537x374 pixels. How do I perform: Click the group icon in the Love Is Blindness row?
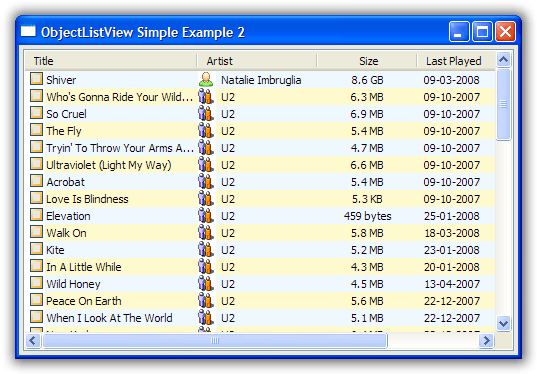(206, 199)
